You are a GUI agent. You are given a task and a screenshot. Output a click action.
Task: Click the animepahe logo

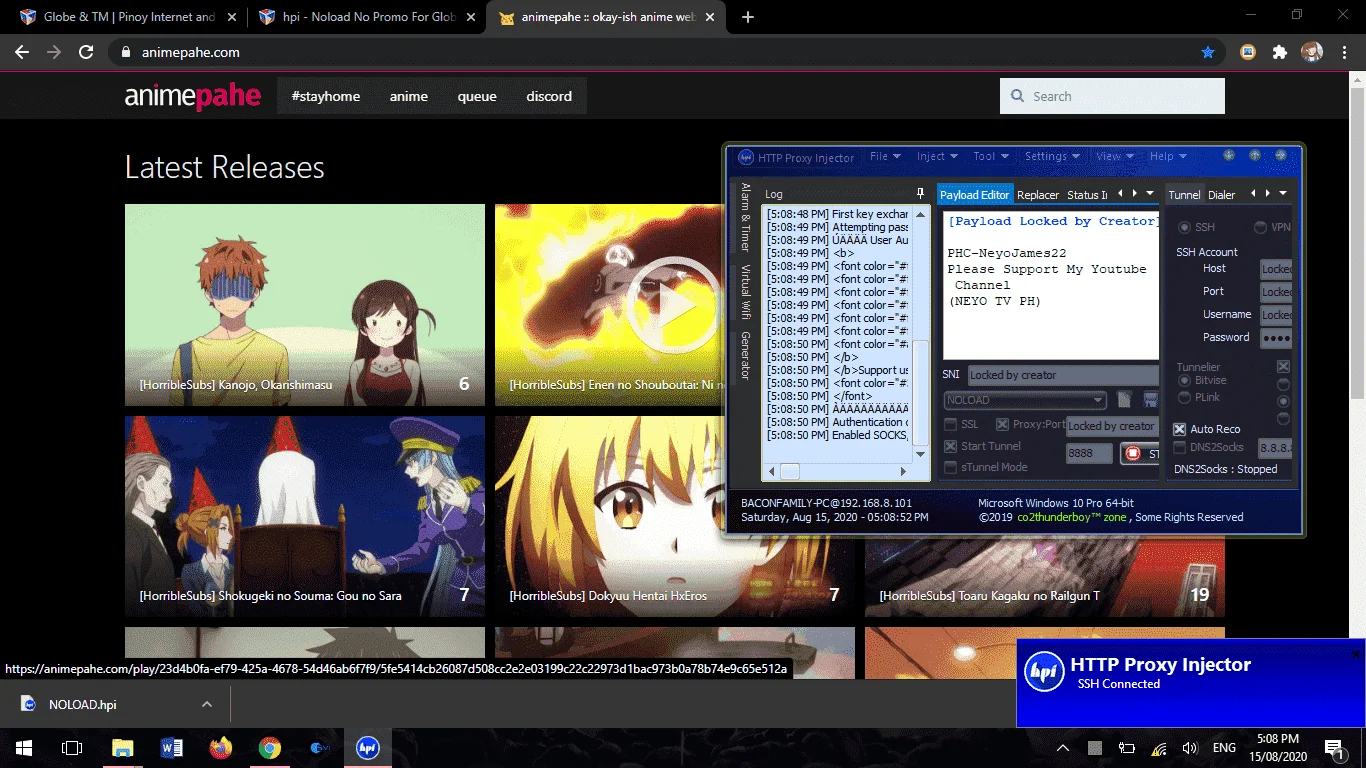tap(192, 96)
